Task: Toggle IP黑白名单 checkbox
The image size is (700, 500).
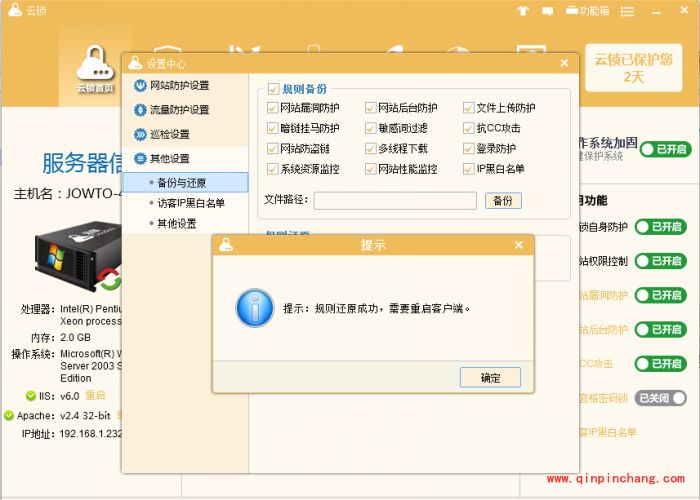Action: pyautogui.click(x=468, y=169)
